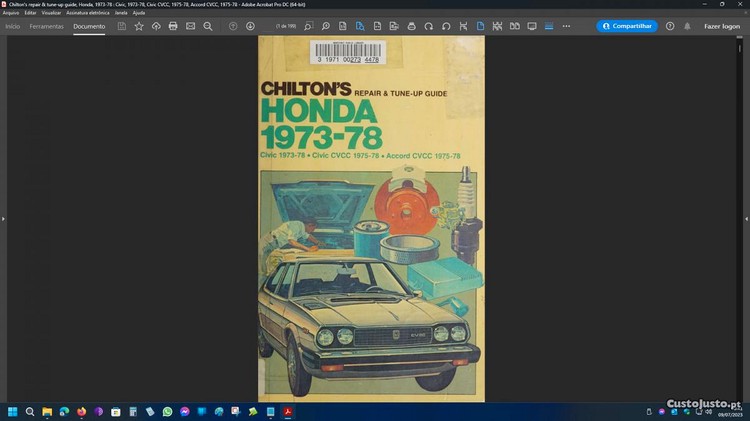Print the document using printer icon

coord(173,26)
